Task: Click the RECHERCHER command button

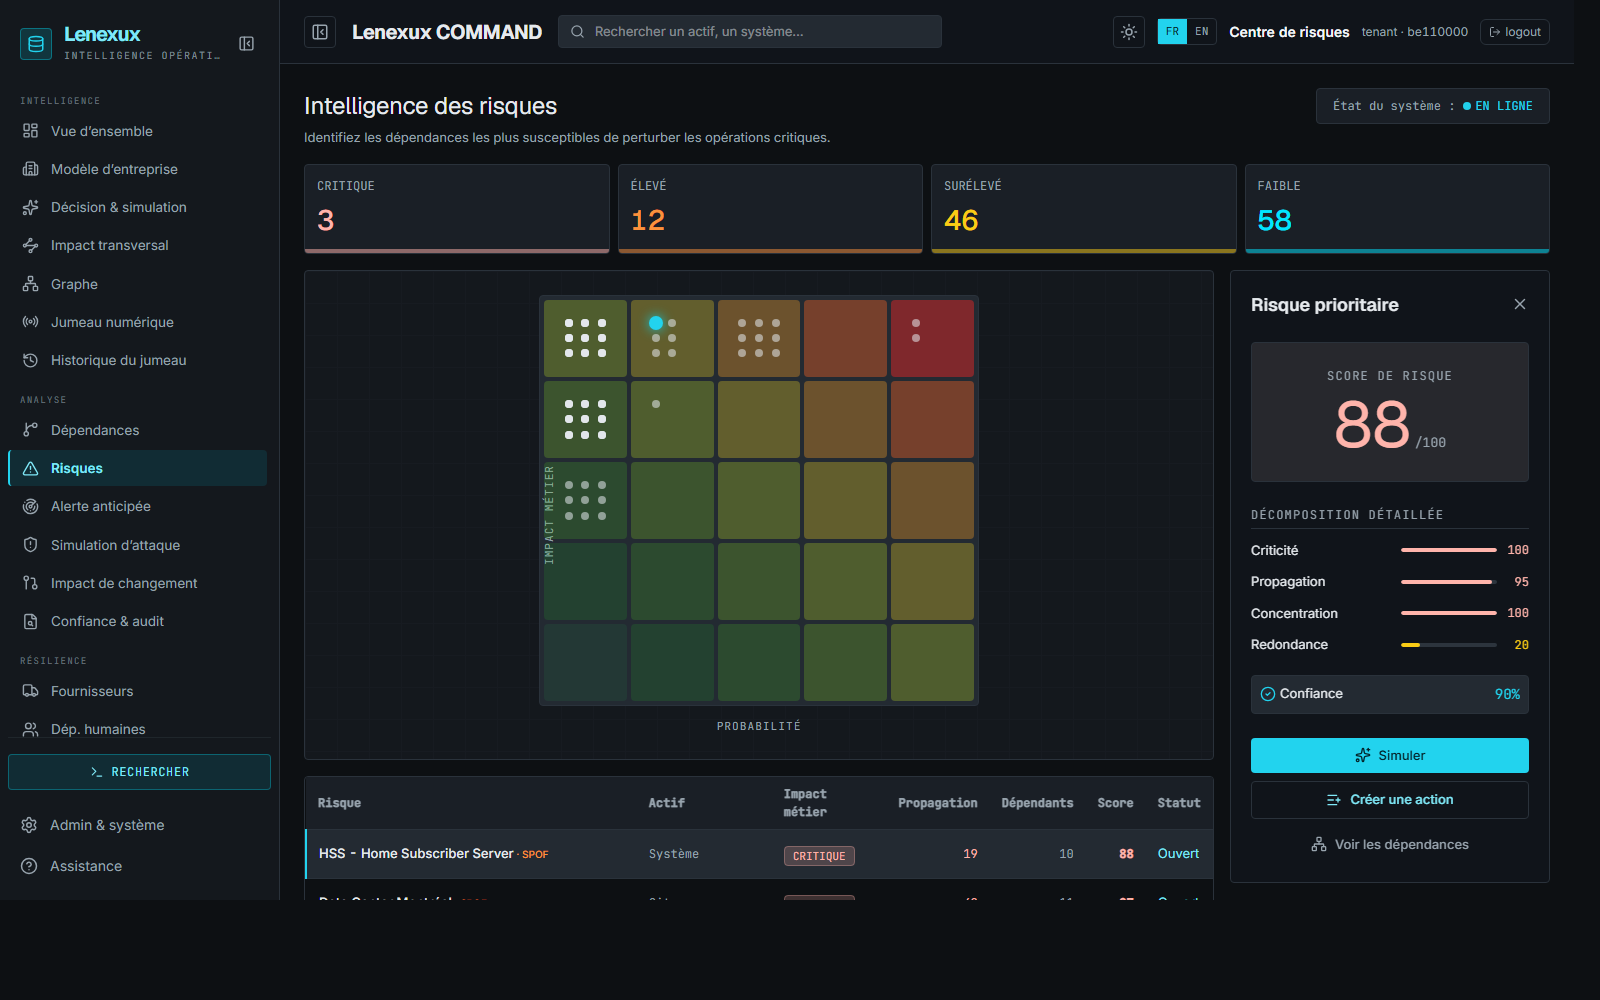Action: 139,772
